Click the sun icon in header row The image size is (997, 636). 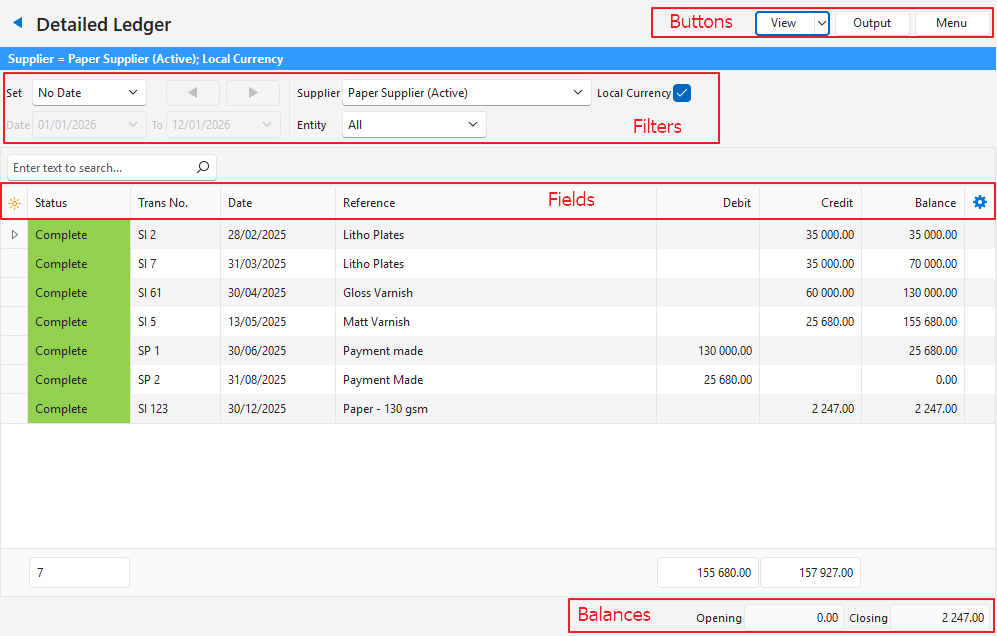point(14,203)
